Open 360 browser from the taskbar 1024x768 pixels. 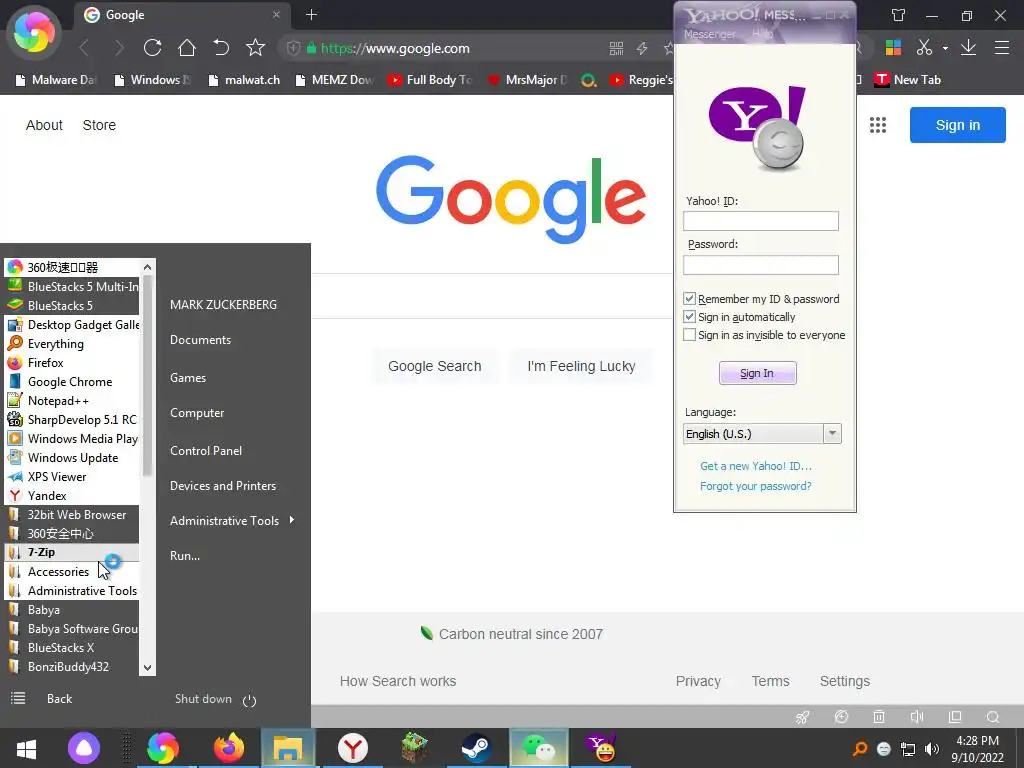point(163,748)
